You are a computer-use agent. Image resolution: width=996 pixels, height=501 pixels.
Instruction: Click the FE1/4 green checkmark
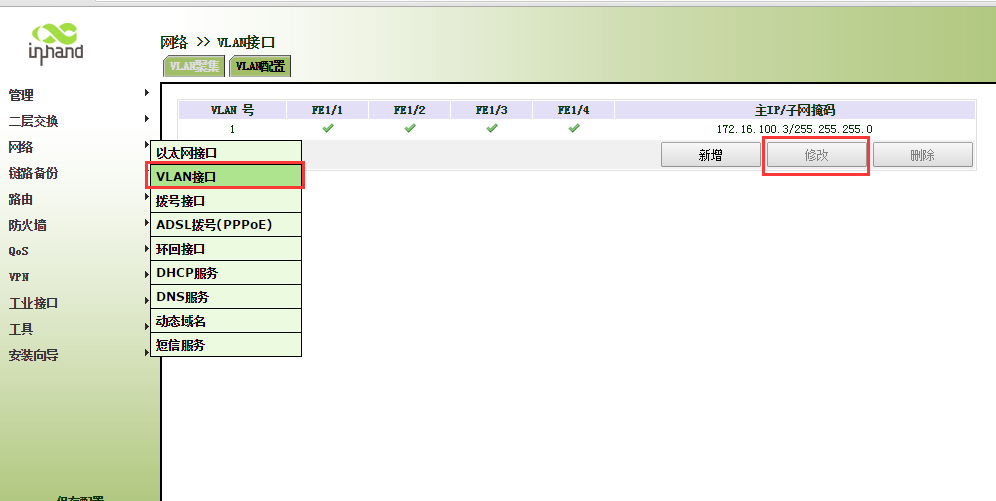[574, 129]
